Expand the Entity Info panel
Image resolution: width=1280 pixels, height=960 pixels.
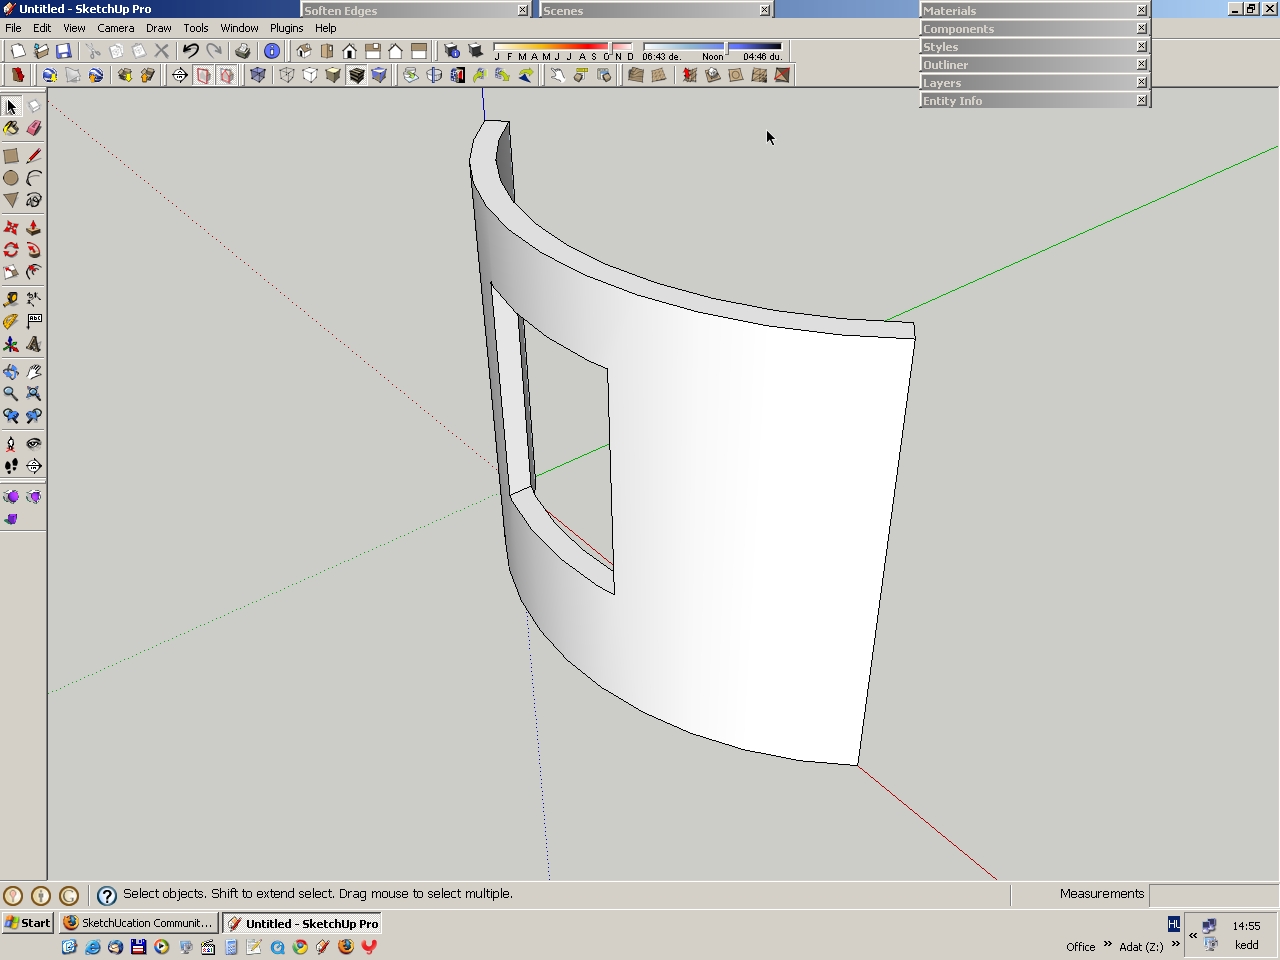click(1034, 100)
